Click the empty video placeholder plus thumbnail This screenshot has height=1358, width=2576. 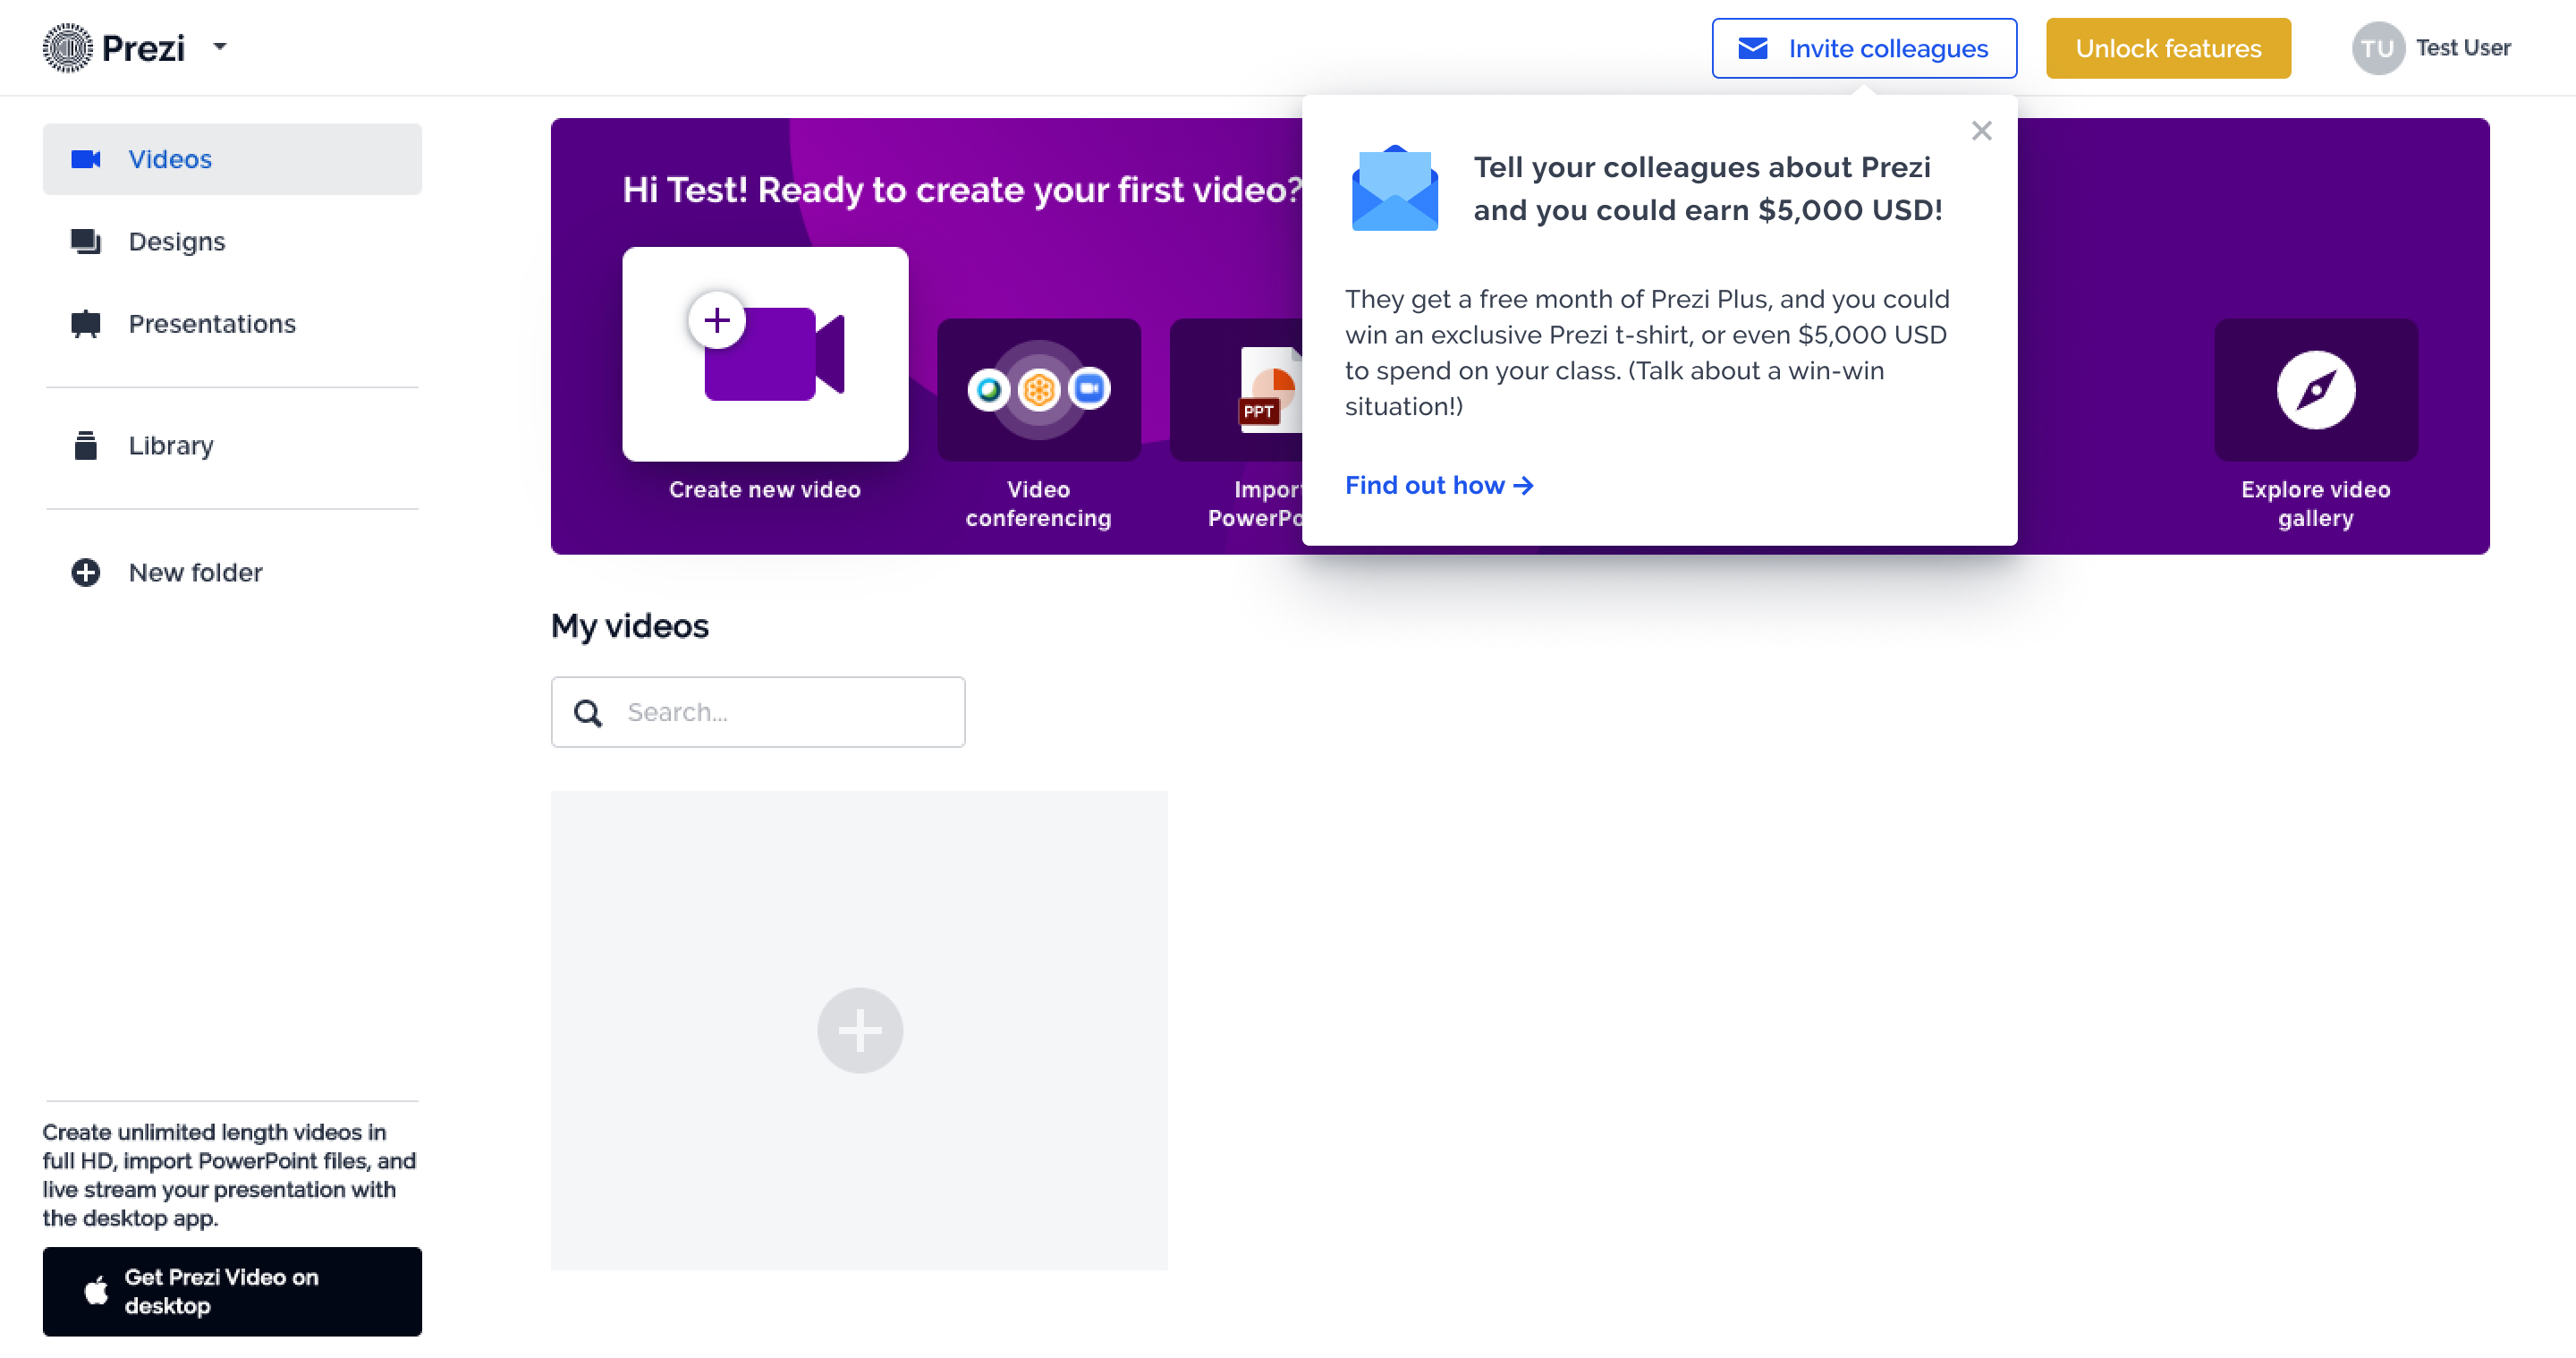859,1030
